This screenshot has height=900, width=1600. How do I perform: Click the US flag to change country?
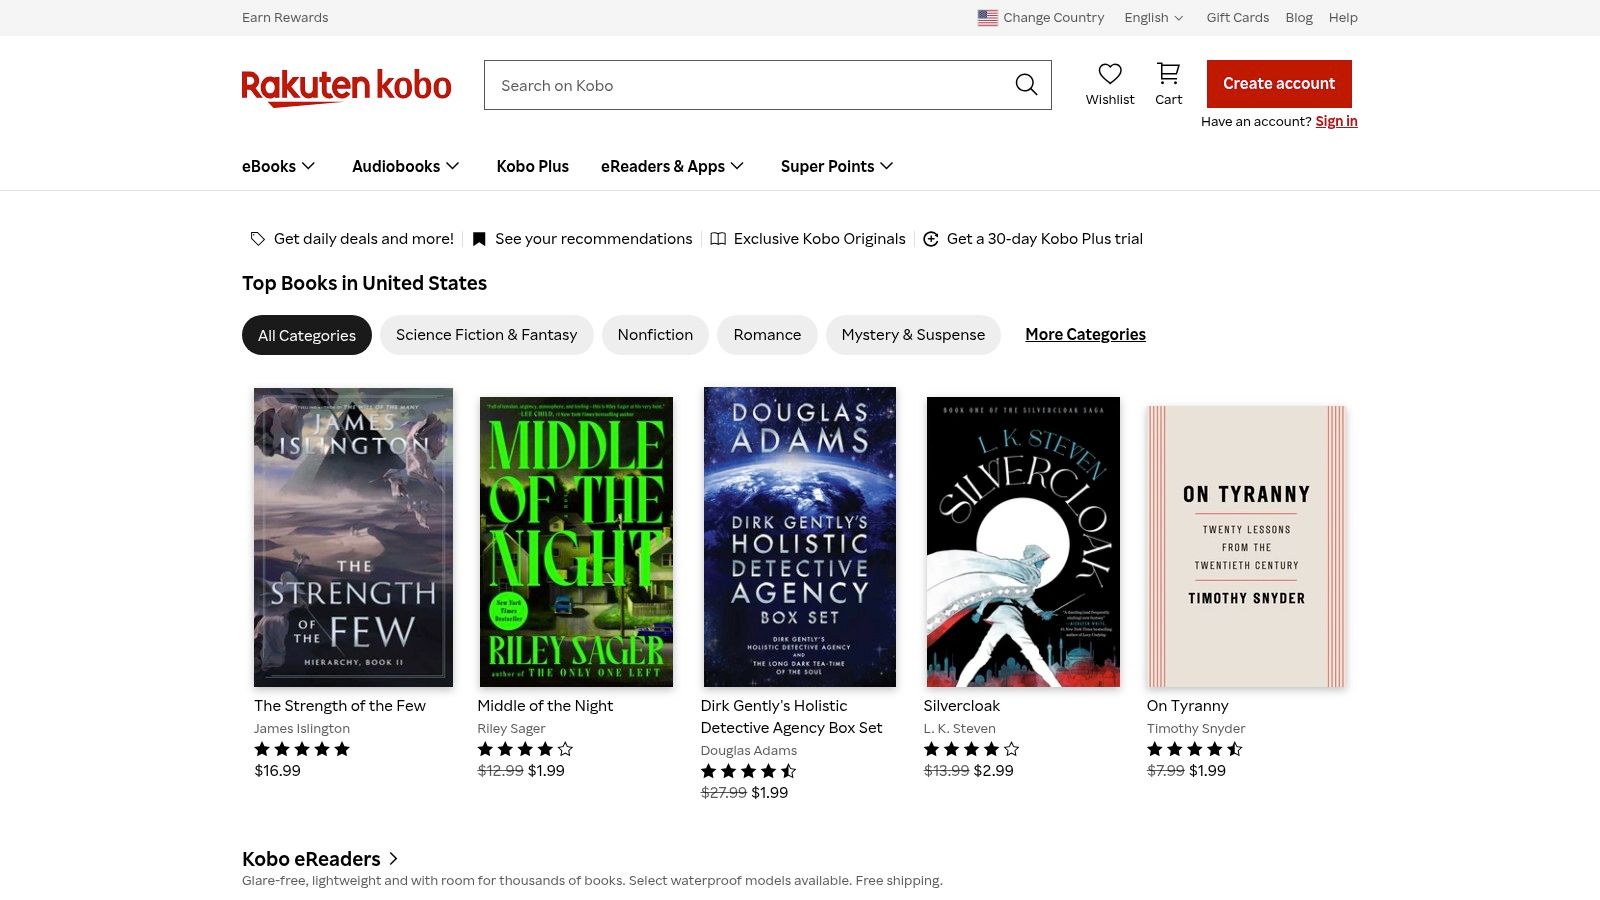point(988,17)
